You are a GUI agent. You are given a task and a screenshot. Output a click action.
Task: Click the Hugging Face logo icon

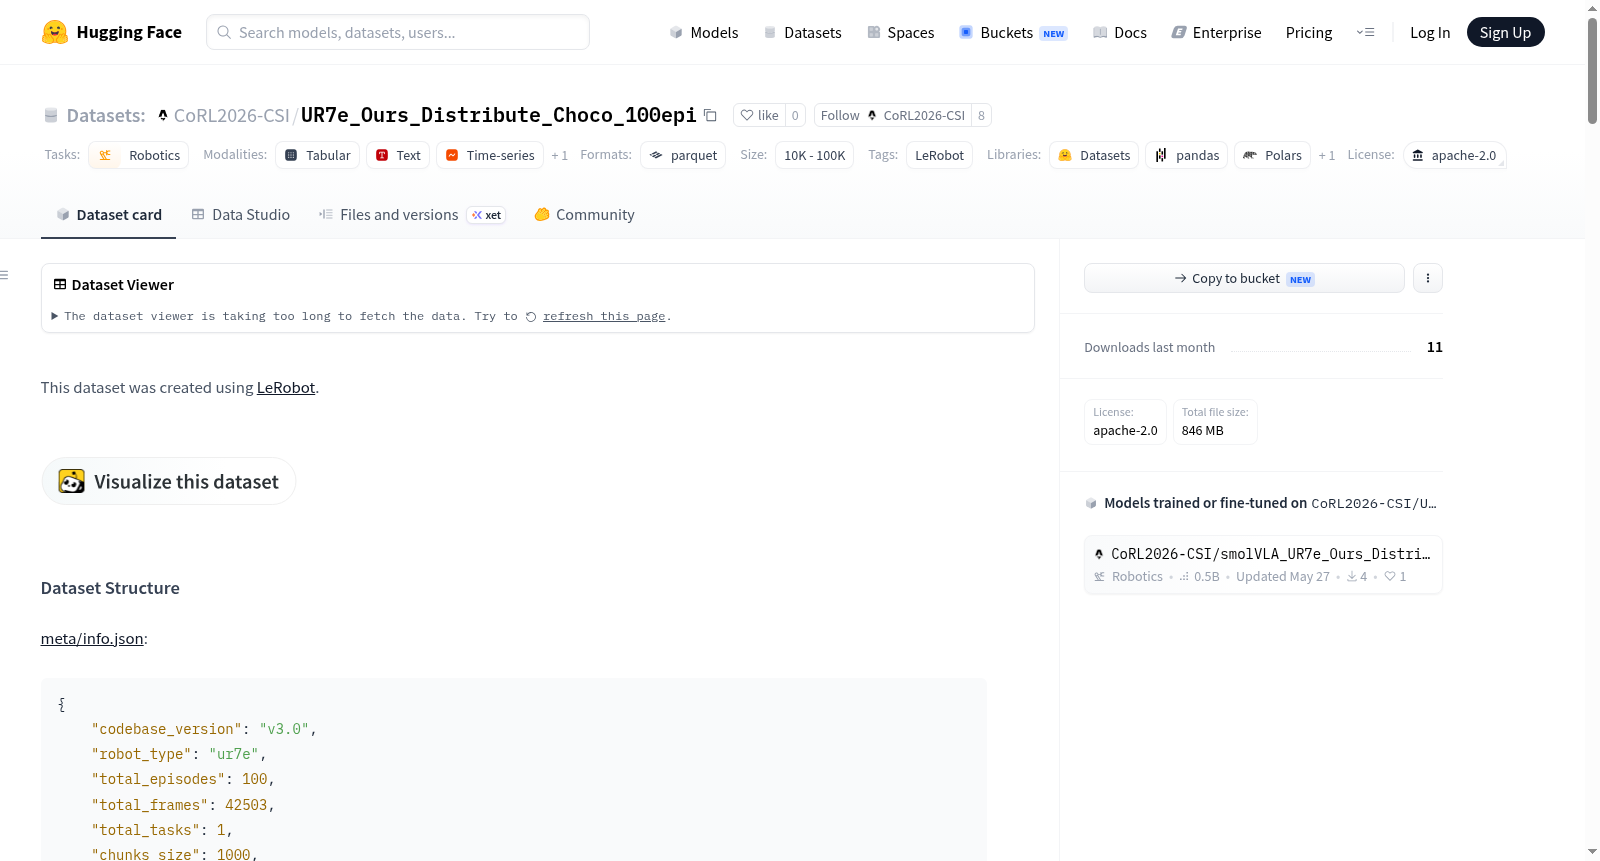55,32
